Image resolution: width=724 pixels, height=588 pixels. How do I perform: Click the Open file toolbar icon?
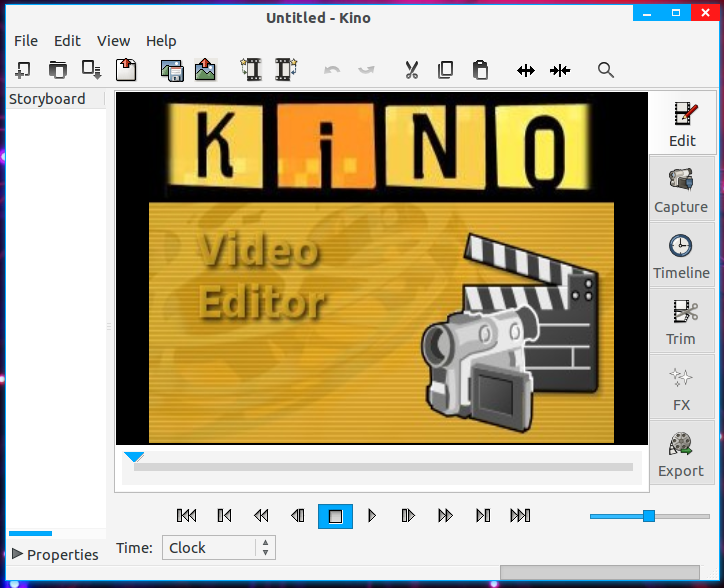58,70
